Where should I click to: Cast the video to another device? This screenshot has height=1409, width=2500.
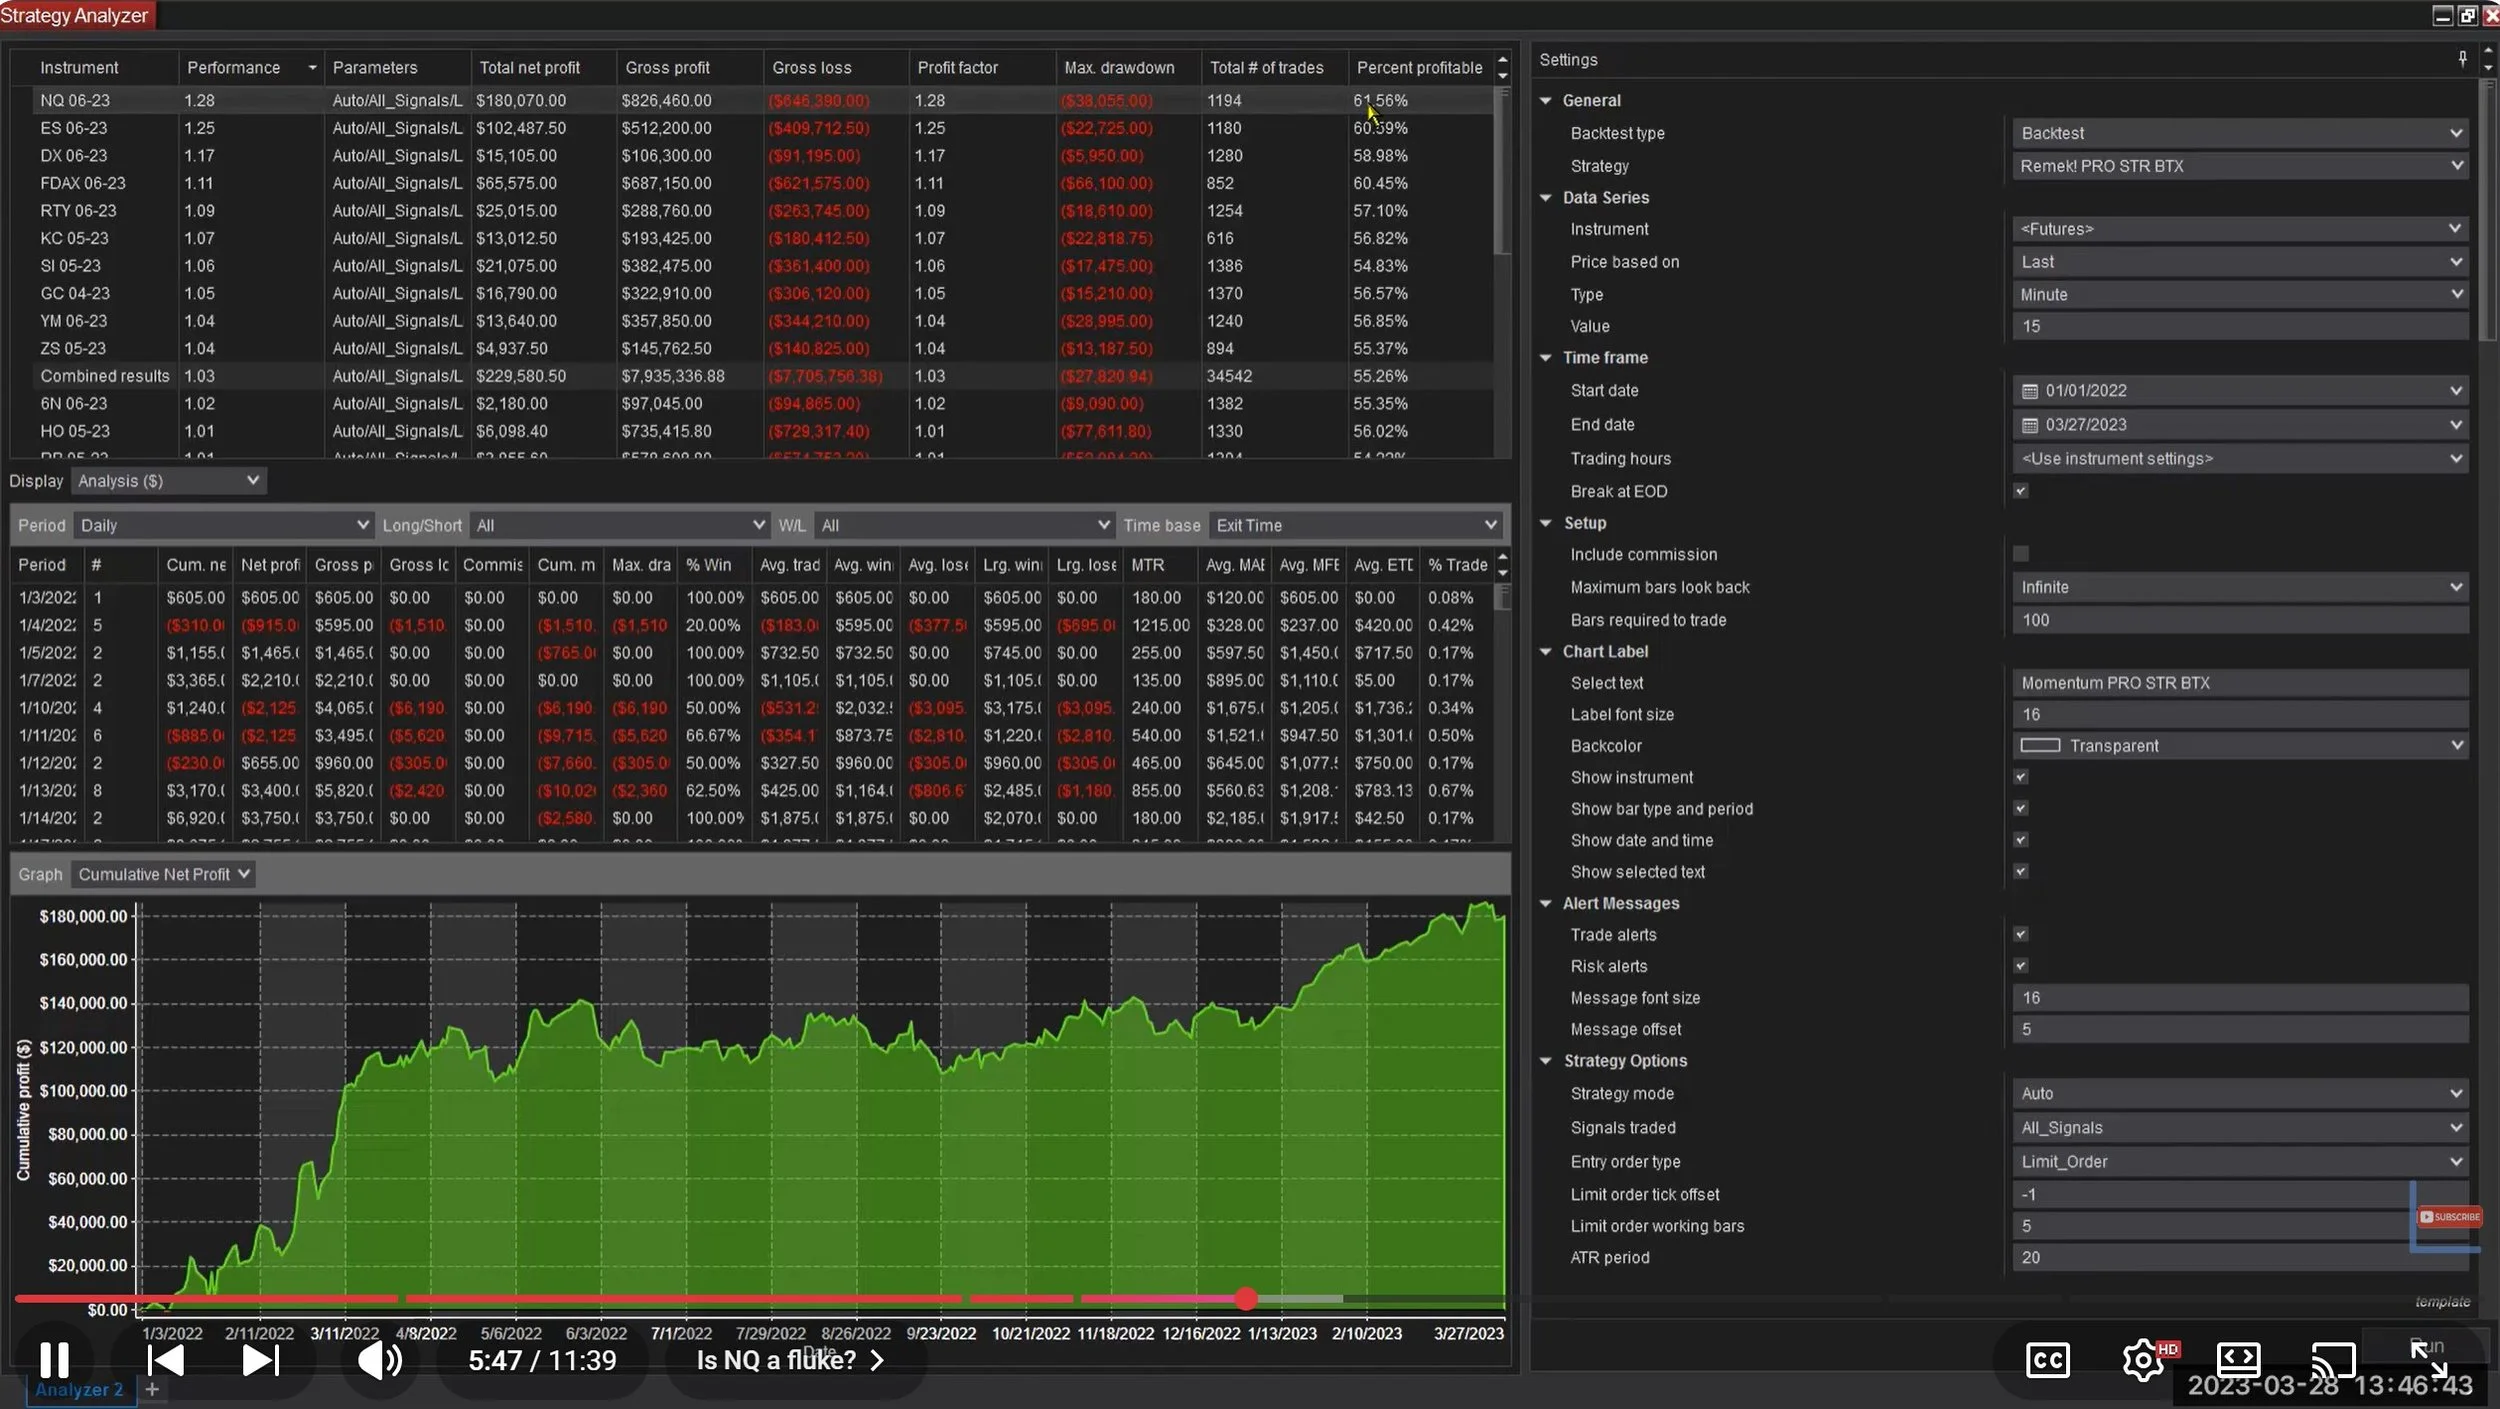point(2332,1358)
